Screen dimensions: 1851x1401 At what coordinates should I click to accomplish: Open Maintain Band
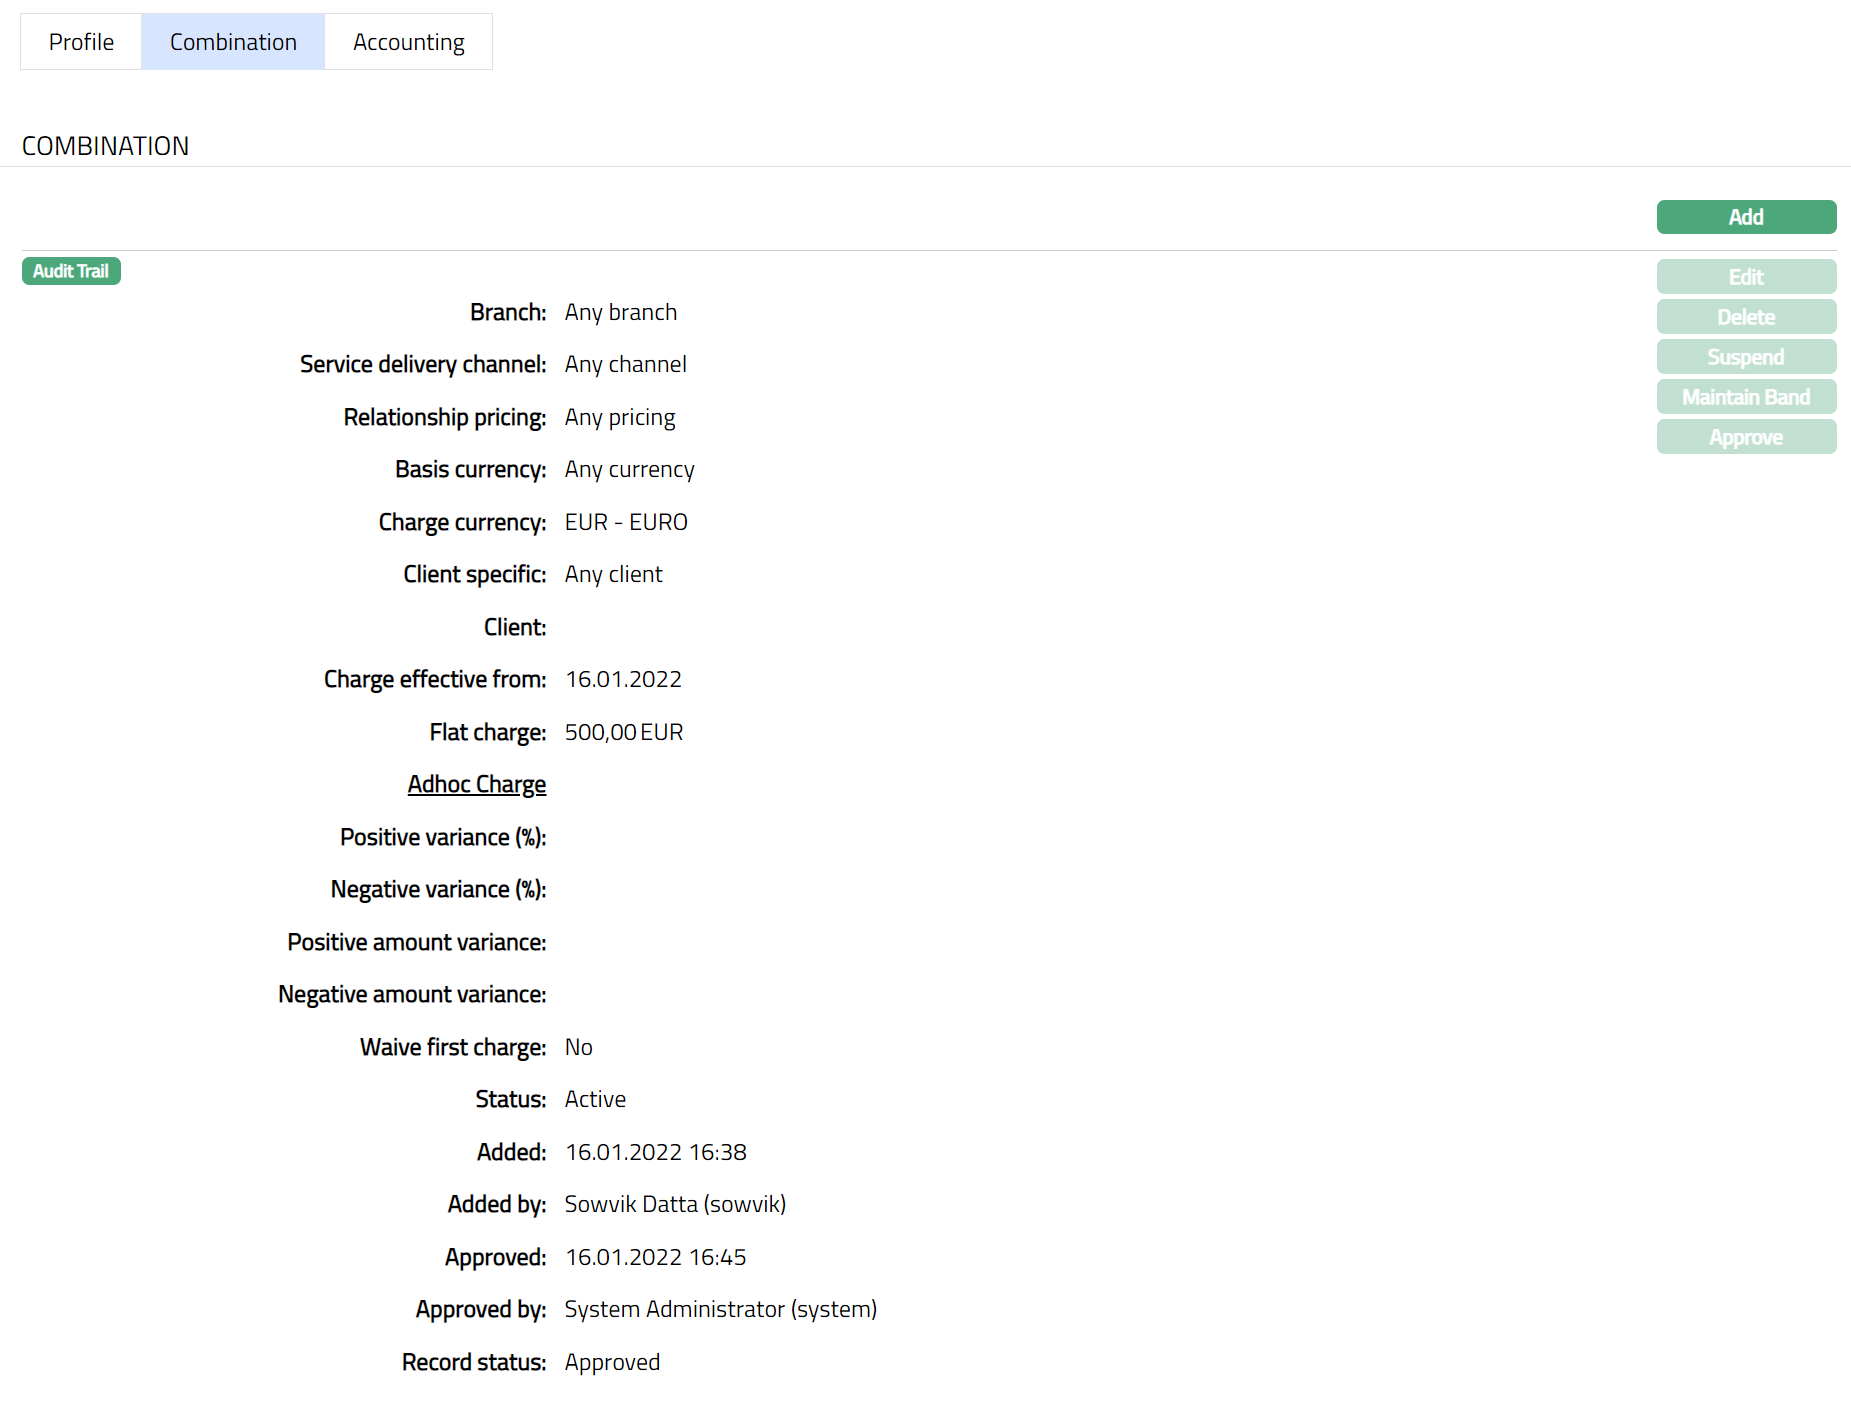pos(1745,397)
